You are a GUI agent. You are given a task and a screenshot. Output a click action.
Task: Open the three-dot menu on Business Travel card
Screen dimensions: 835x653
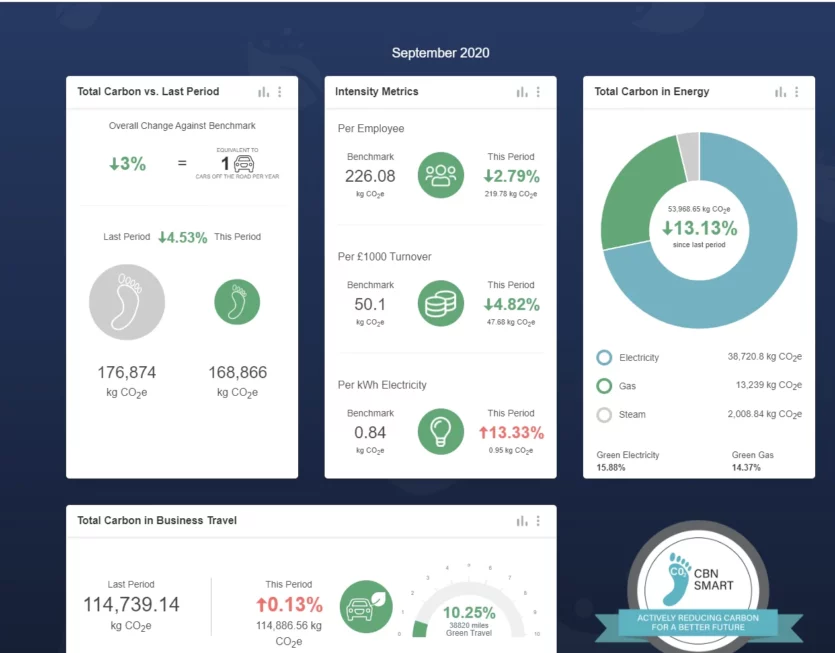pos(538,521)
